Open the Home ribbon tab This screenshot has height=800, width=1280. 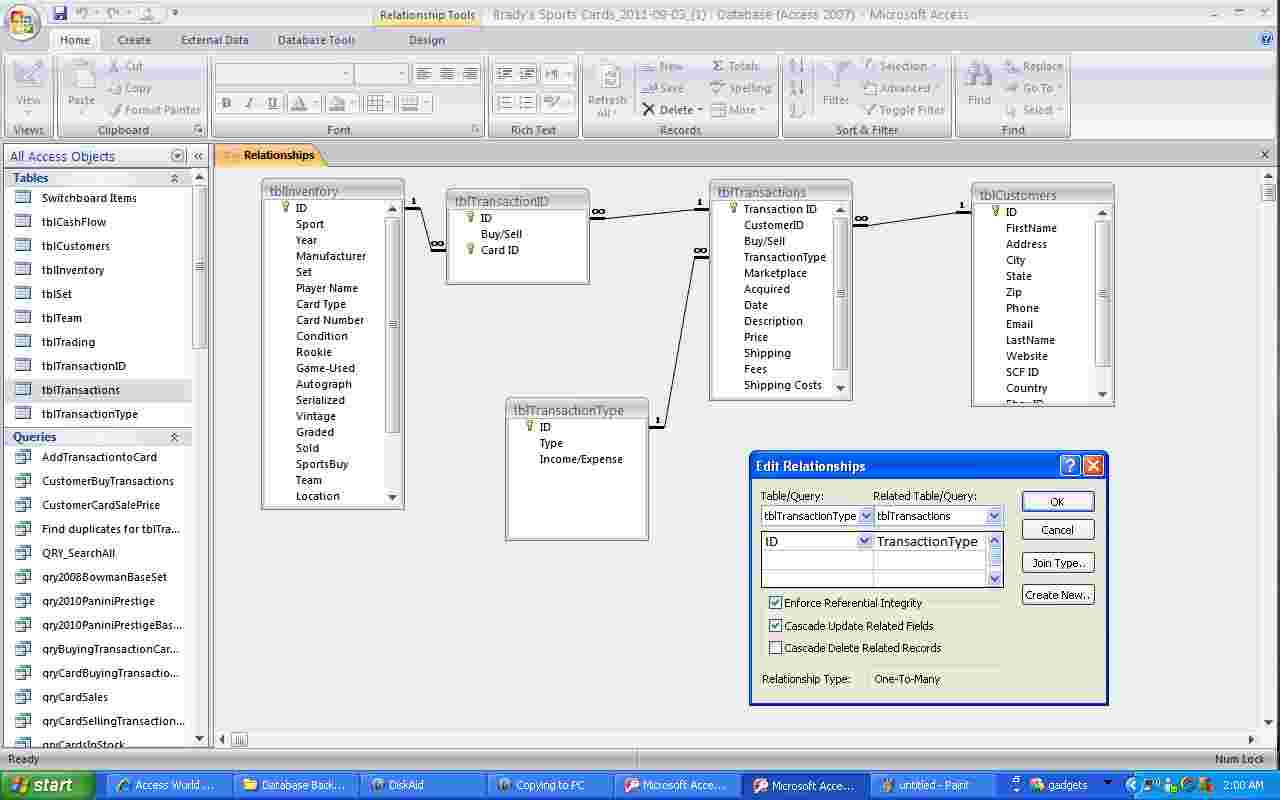point(75,40)
